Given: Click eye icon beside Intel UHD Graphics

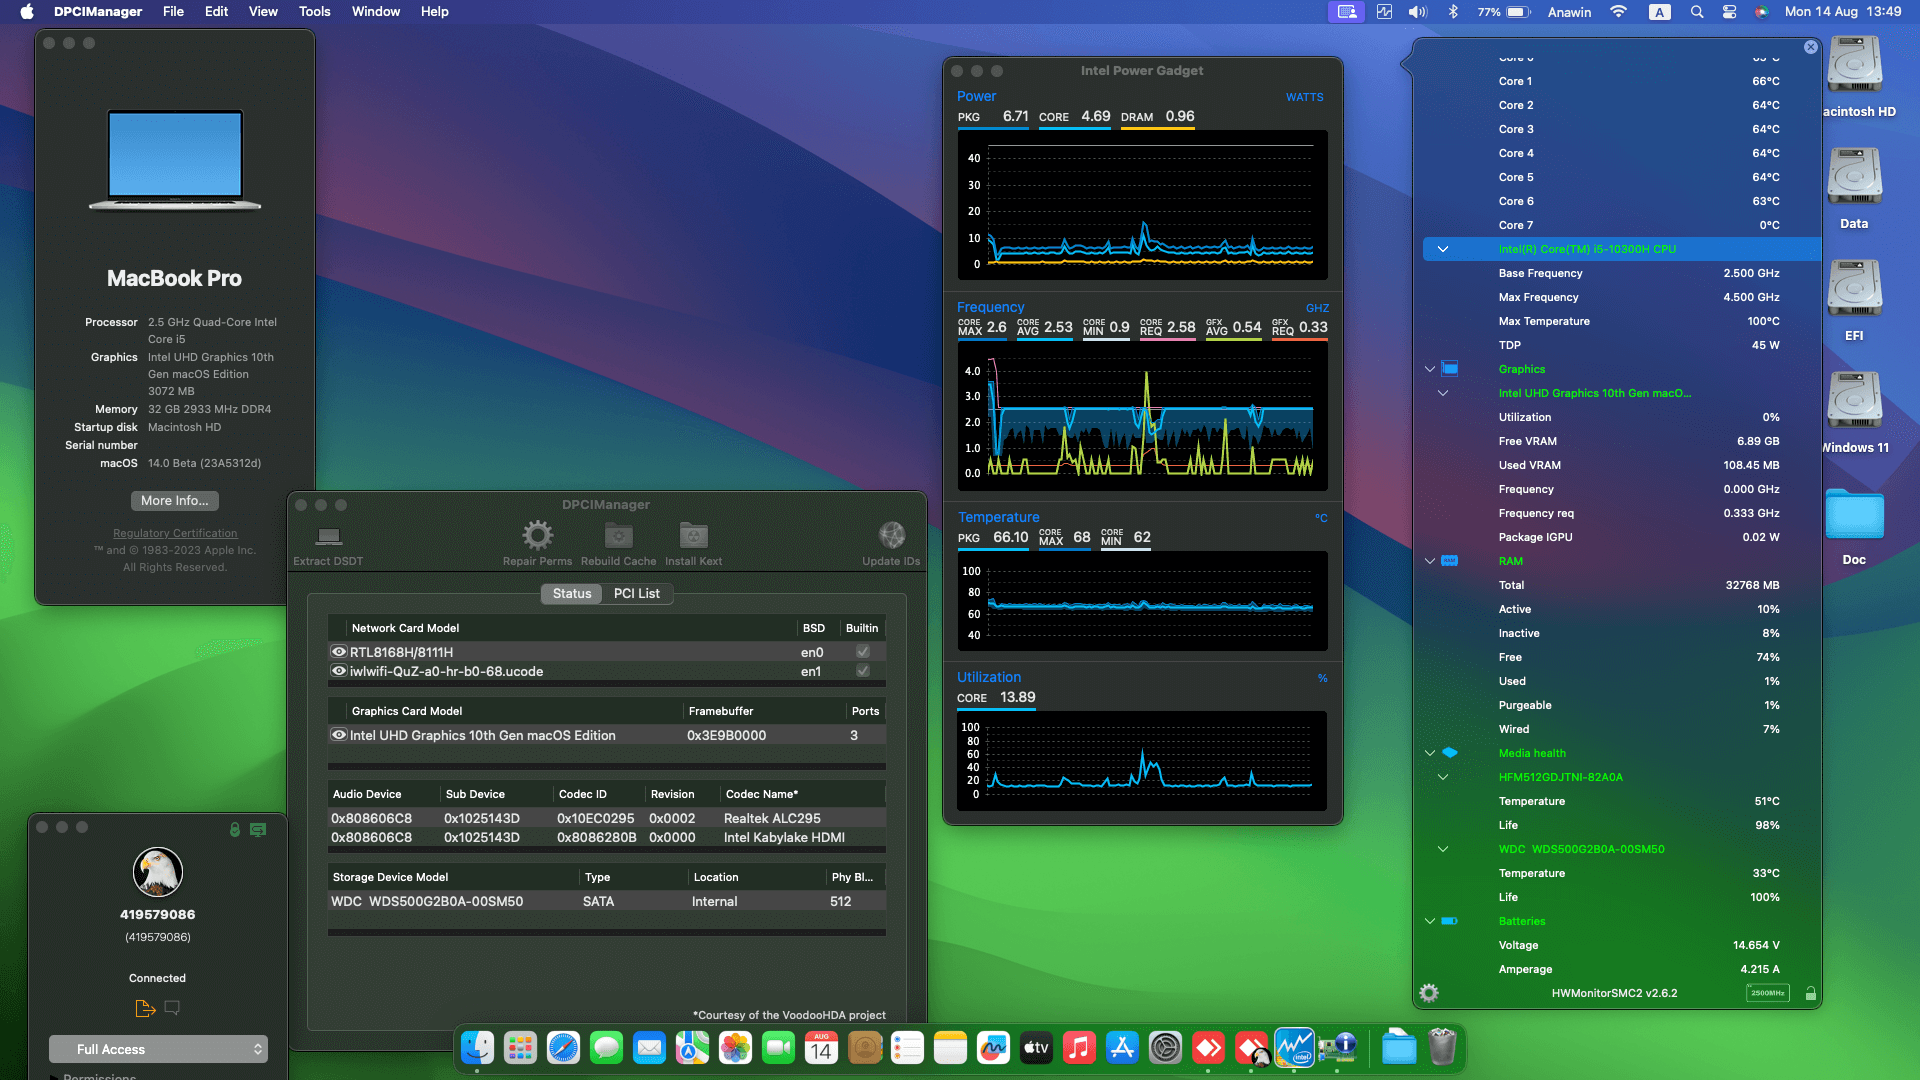Looking at the screenshot, I should (x=339, y=735).
